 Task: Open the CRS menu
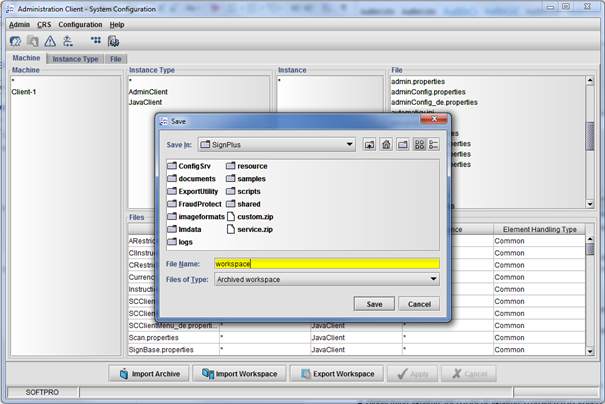click(44, 24)
